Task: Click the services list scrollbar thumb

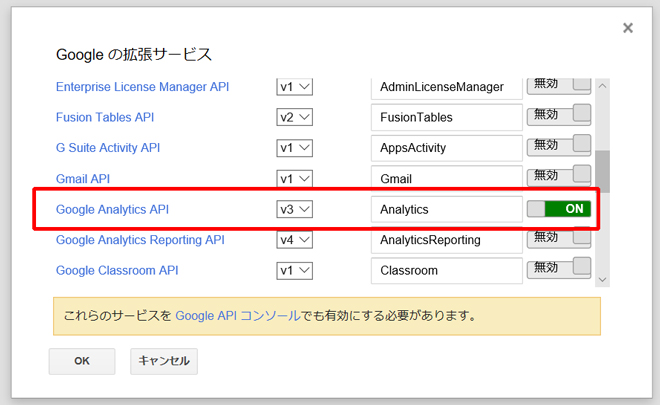Action: pos(602,171)
